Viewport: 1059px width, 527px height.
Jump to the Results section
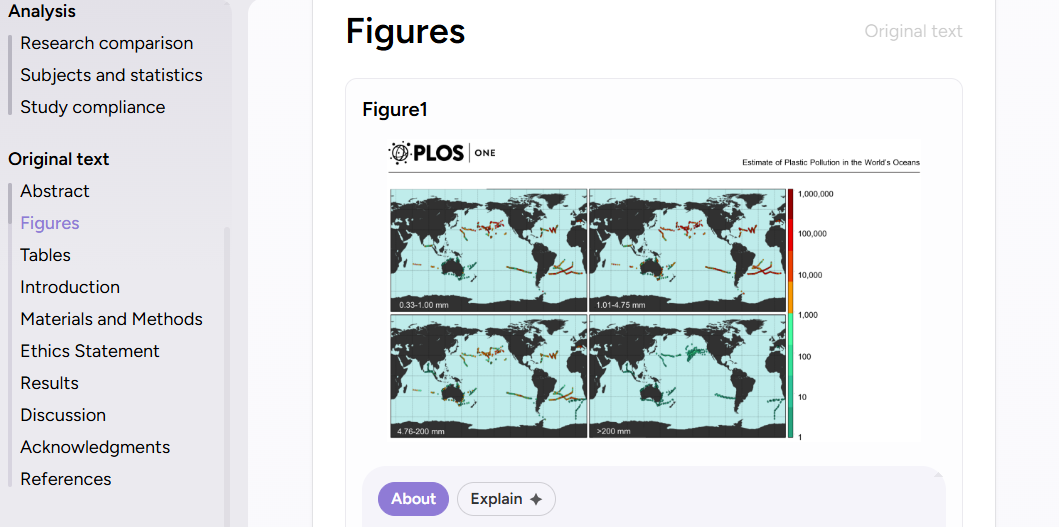tap(49, 383)
